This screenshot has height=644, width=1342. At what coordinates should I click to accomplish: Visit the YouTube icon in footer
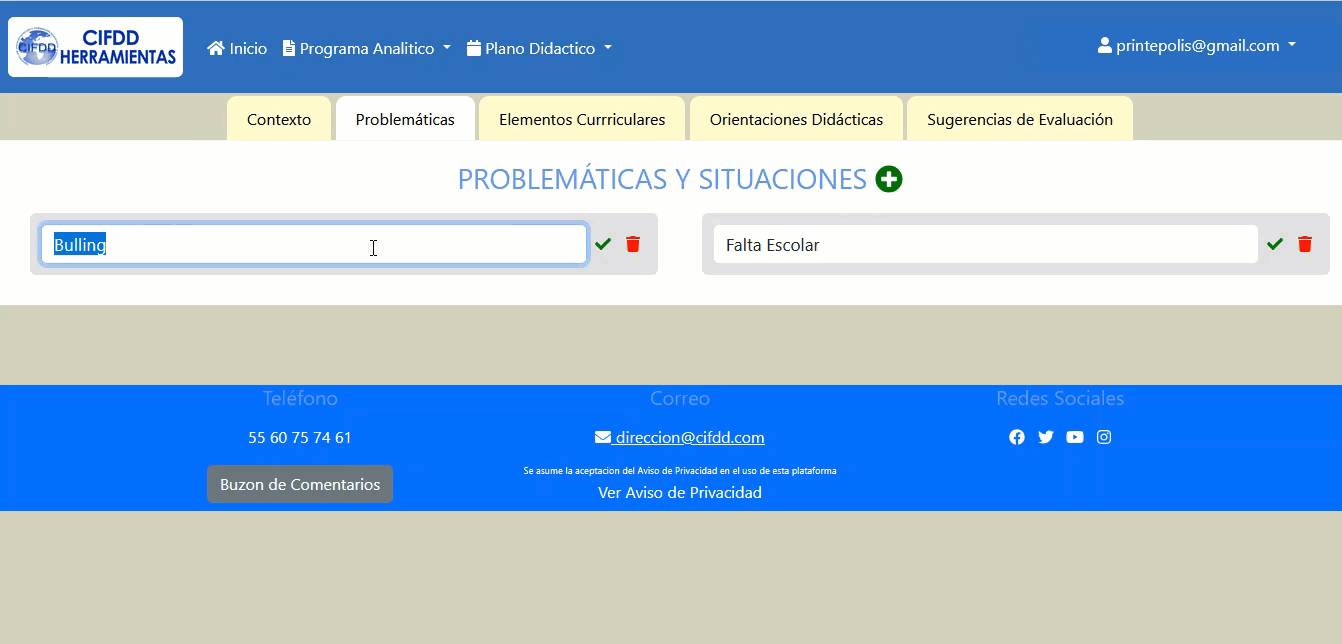point(1075,437)
